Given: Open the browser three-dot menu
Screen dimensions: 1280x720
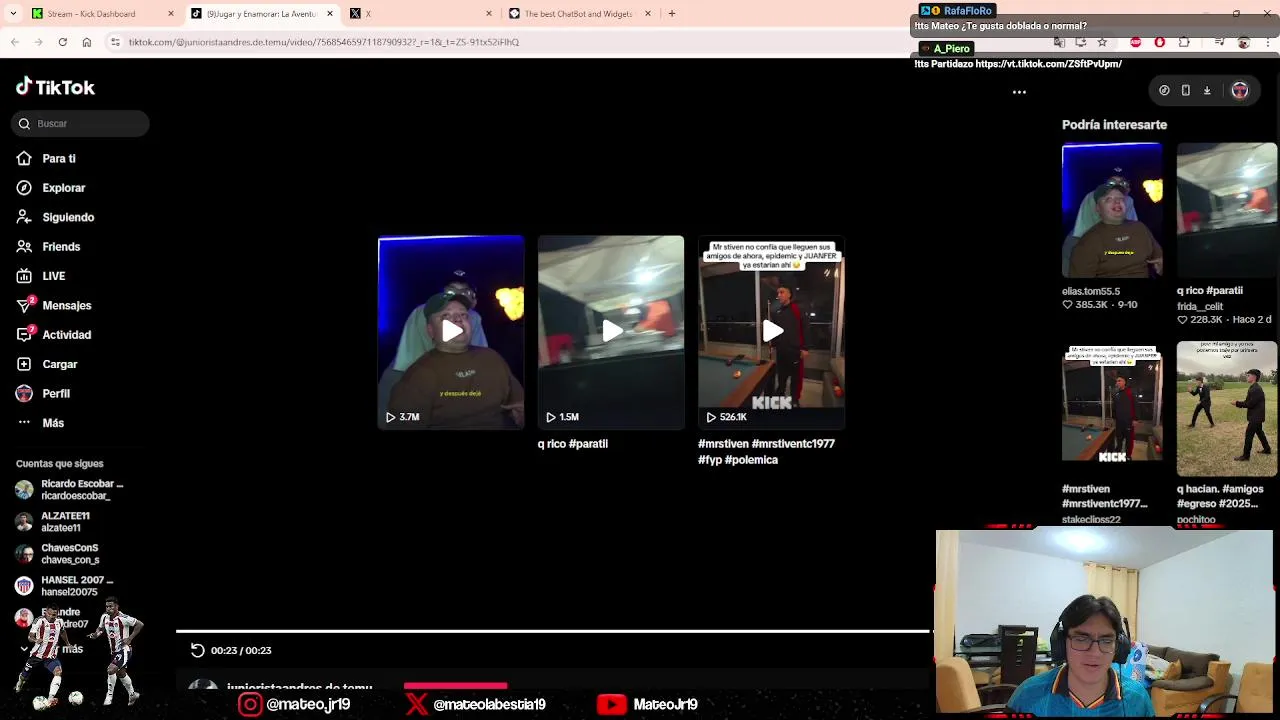Looking at the screenshot, I should [x=1268, y=42].
